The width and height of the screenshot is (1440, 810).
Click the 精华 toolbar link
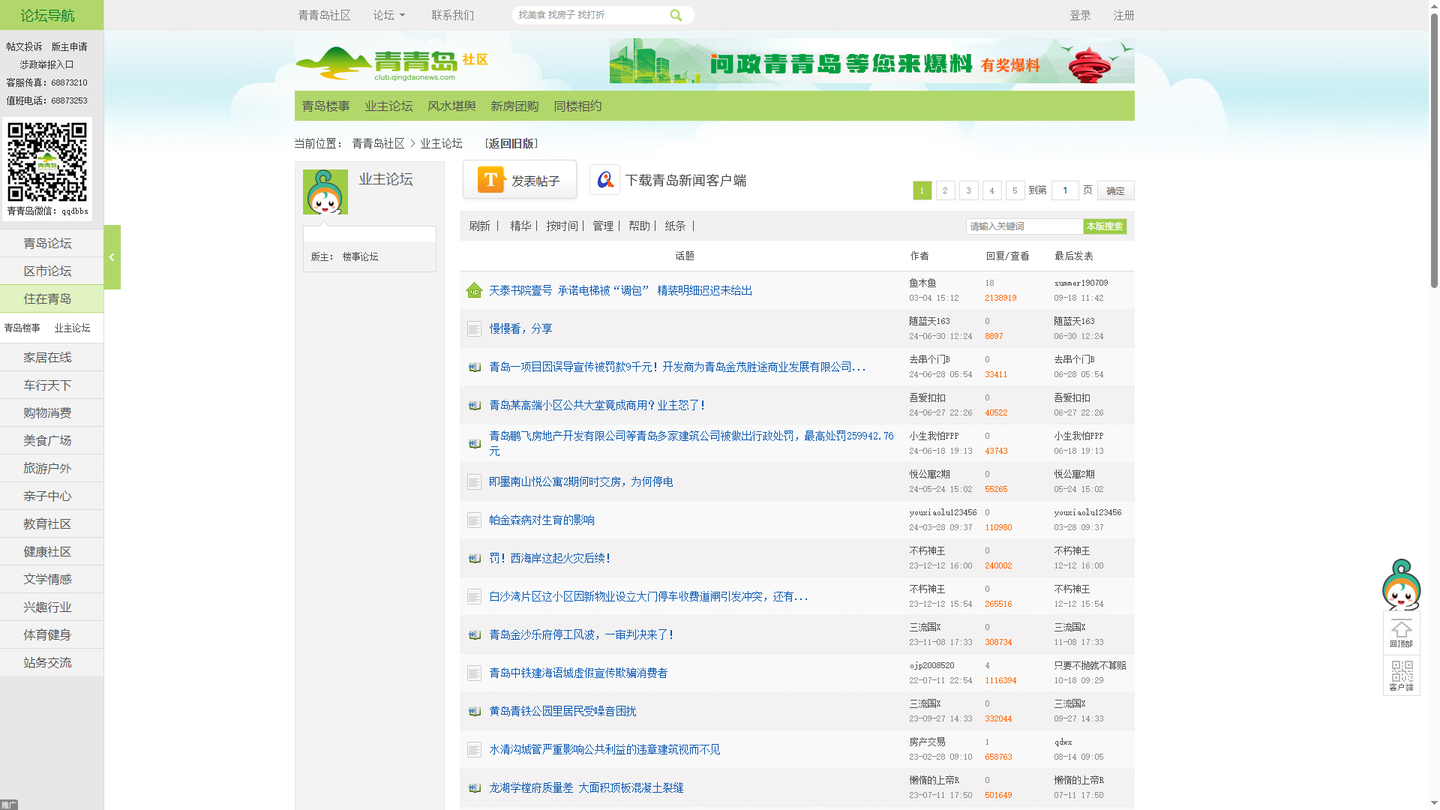[521, 226]
